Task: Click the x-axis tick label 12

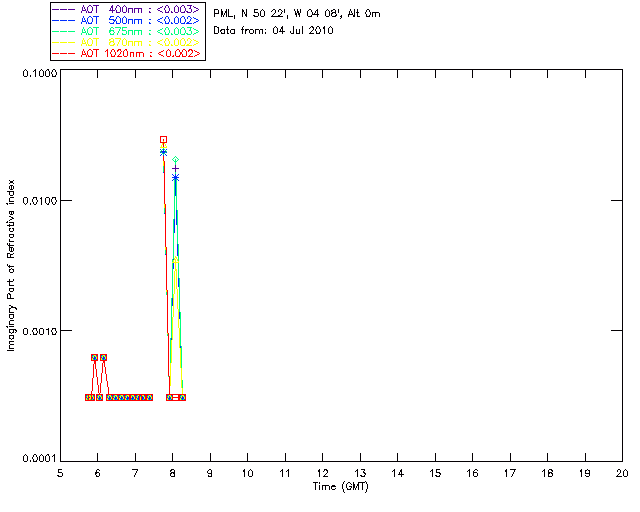Action: [x=322, y=473]
